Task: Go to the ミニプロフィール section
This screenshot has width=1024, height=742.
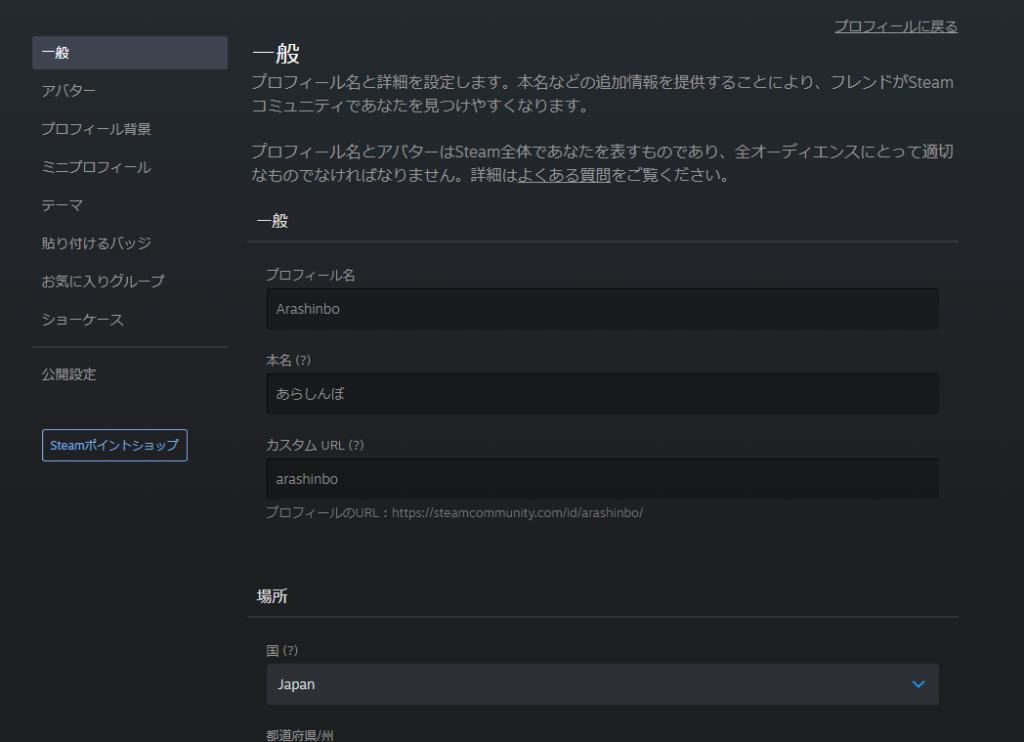Action: pyautogui.click(x=96, y=167)
